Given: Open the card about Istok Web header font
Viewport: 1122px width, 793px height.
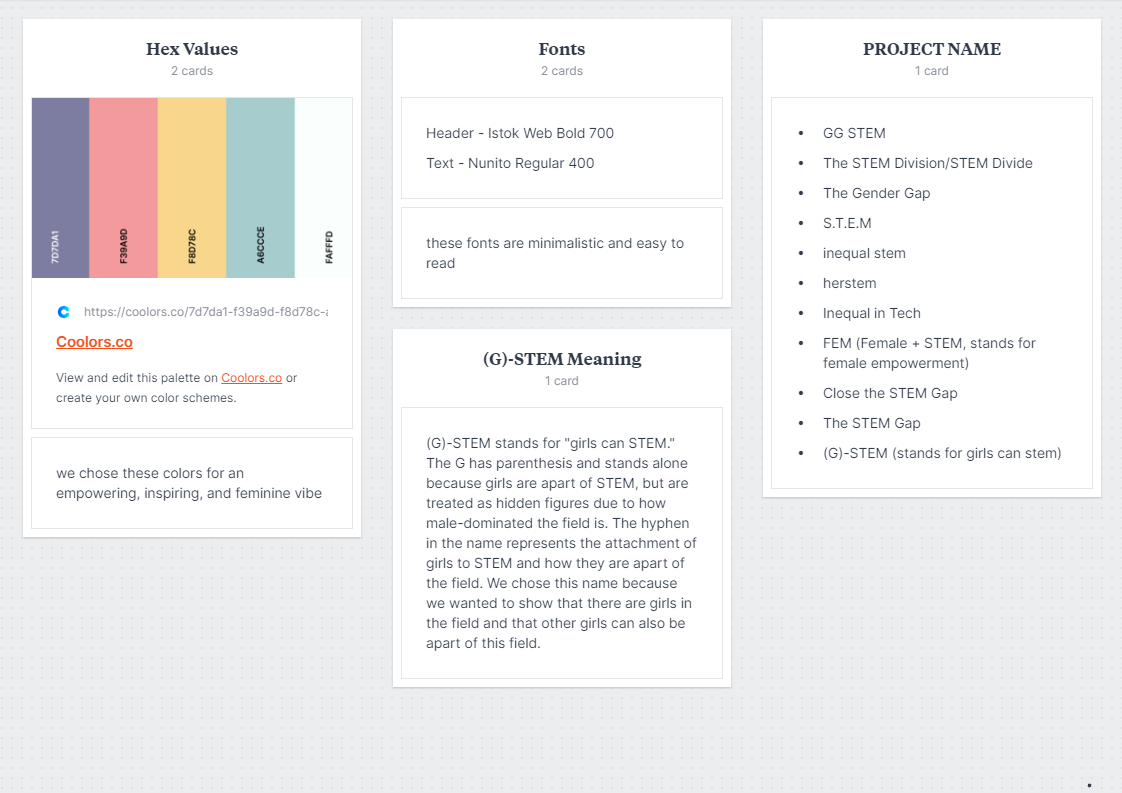Looking at the screenshot, I should (562, 148).
